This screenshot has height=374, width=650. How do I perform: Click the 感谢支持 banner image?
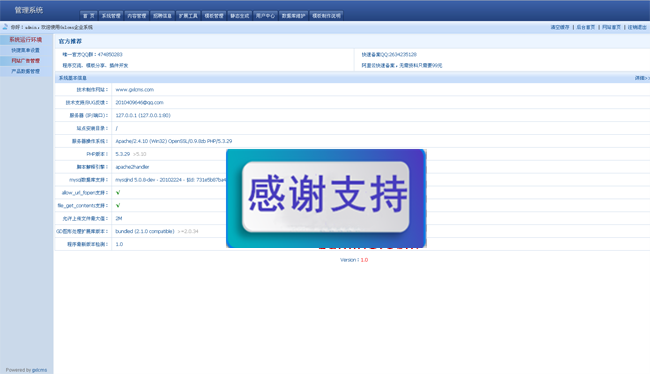click(x=326, y=198)
